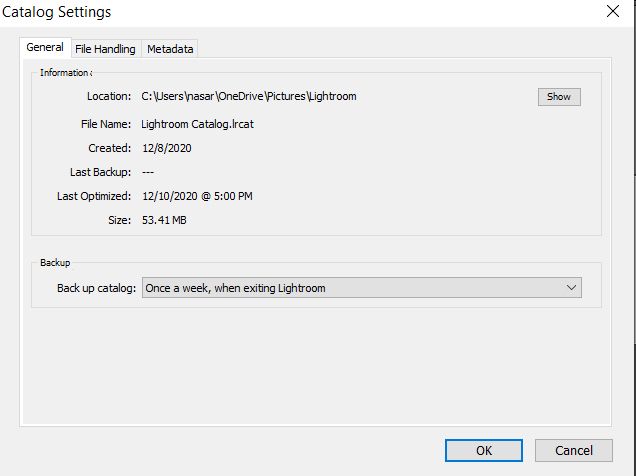The image size is (636, 476).
Task: Select the General tab
Action: [45, 47]
